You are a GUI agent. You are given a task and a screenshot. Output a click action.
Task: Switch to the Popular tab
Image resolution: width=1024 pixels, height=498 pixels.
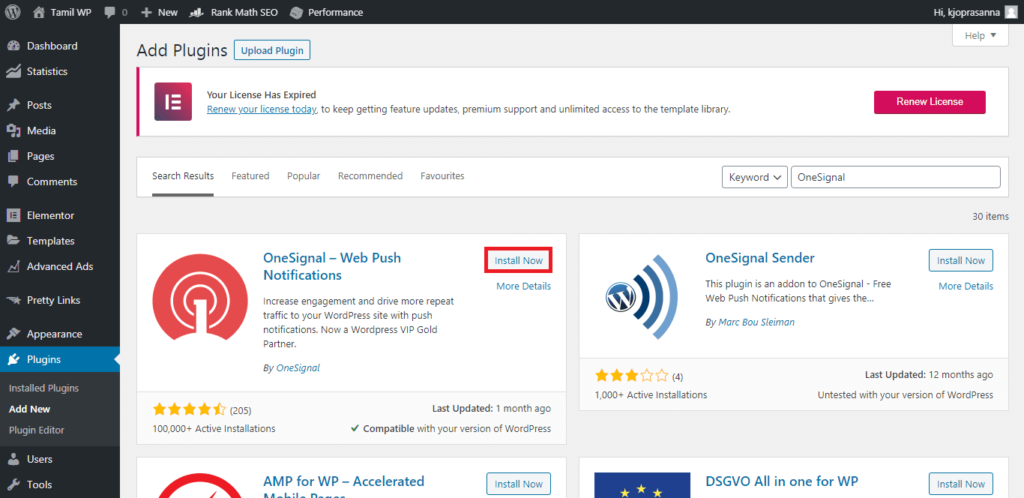pyautogui.click(x=304, y=176)
